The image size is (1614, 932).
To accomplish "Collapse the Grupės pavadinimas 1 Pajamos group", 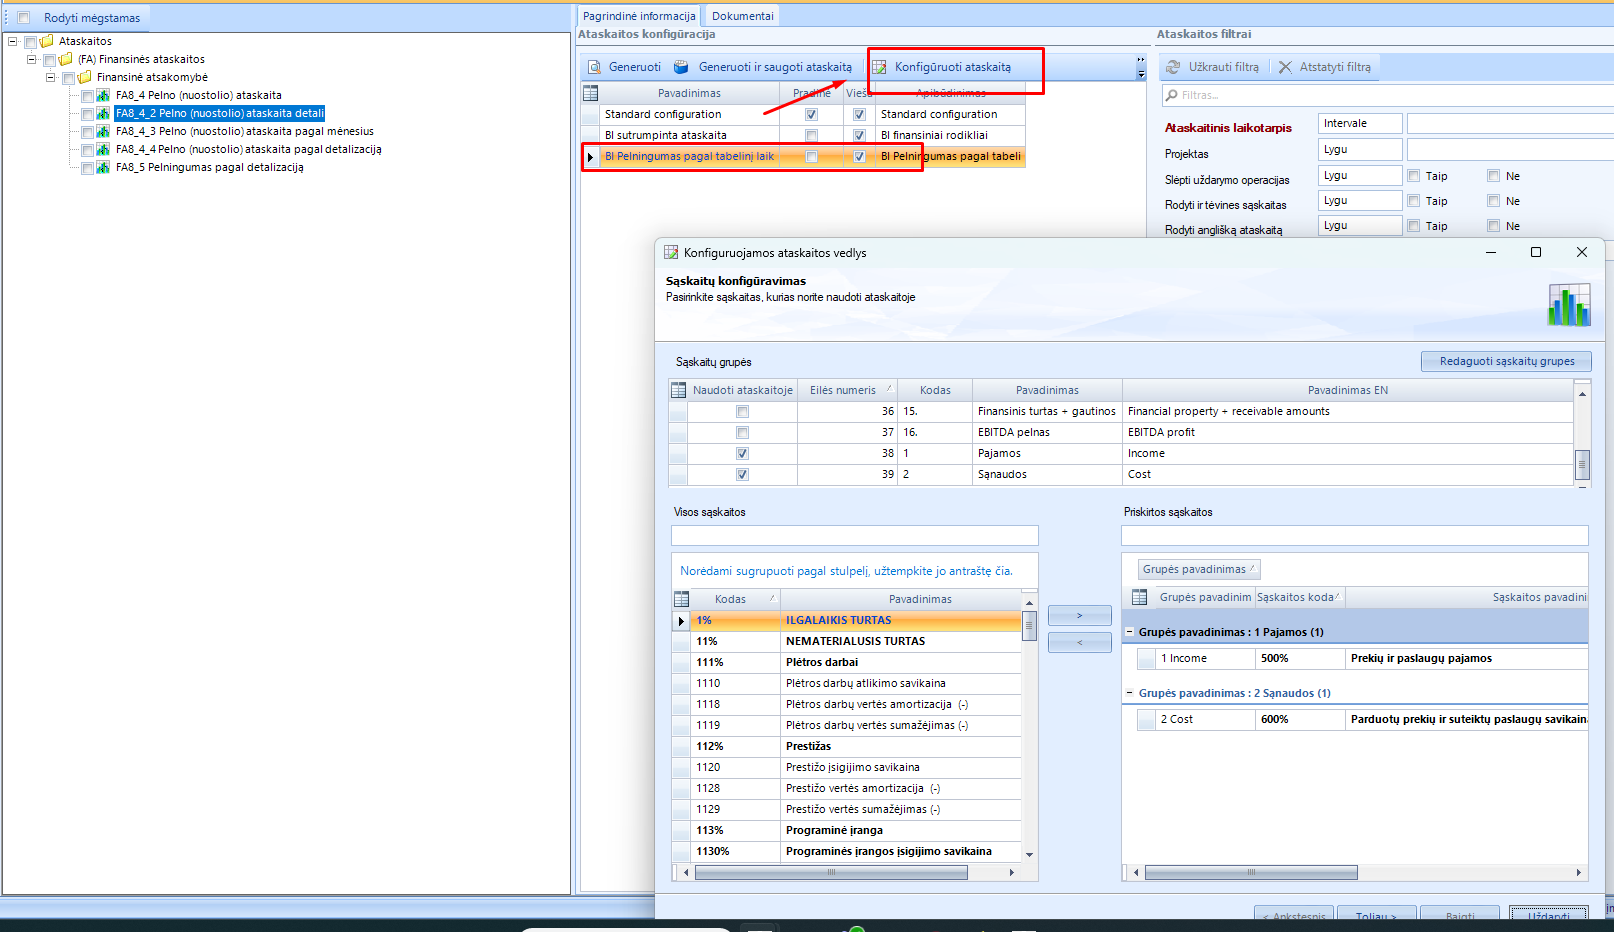I will tap(1129, 632).
